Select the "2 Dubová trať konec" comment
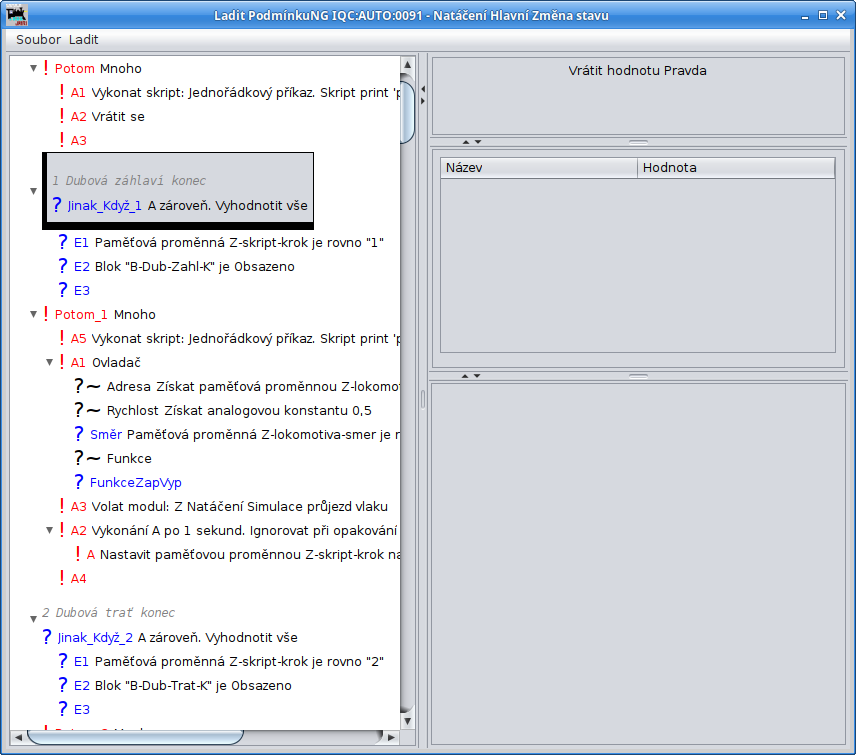 [x=109, y=613]
